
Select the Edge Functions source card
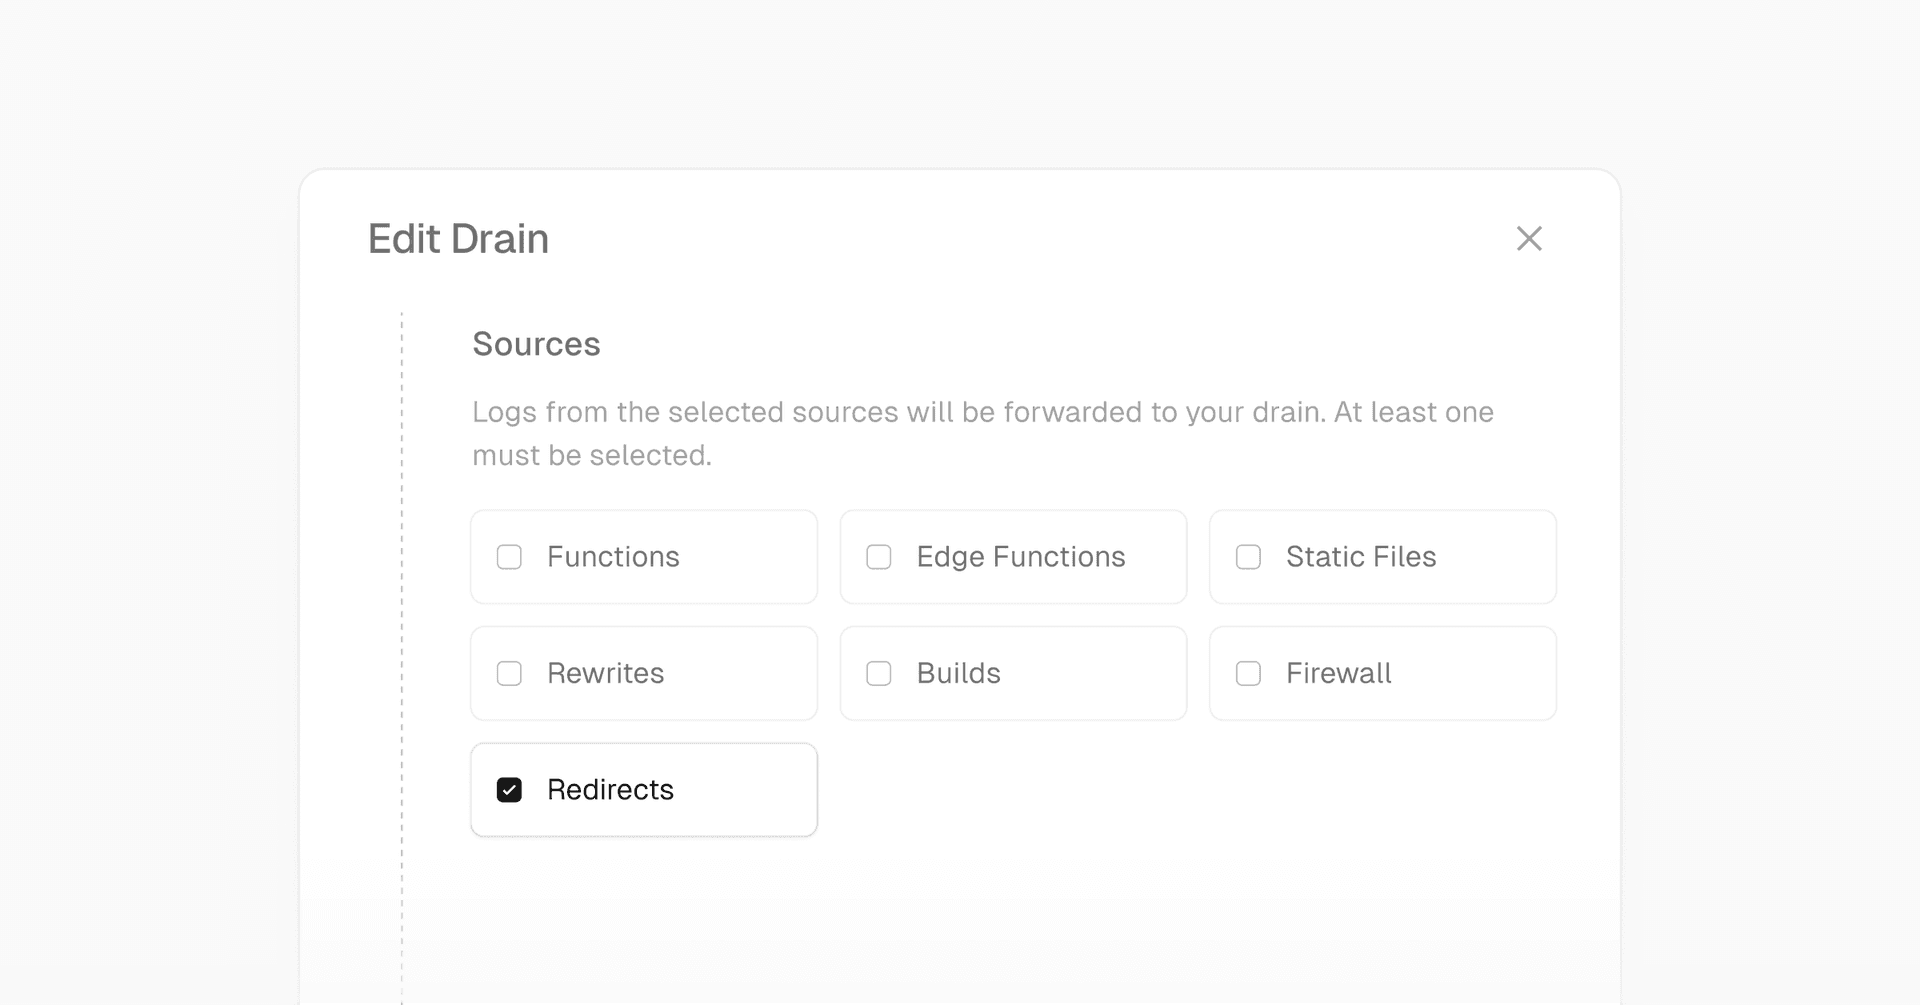[1012, 557]
